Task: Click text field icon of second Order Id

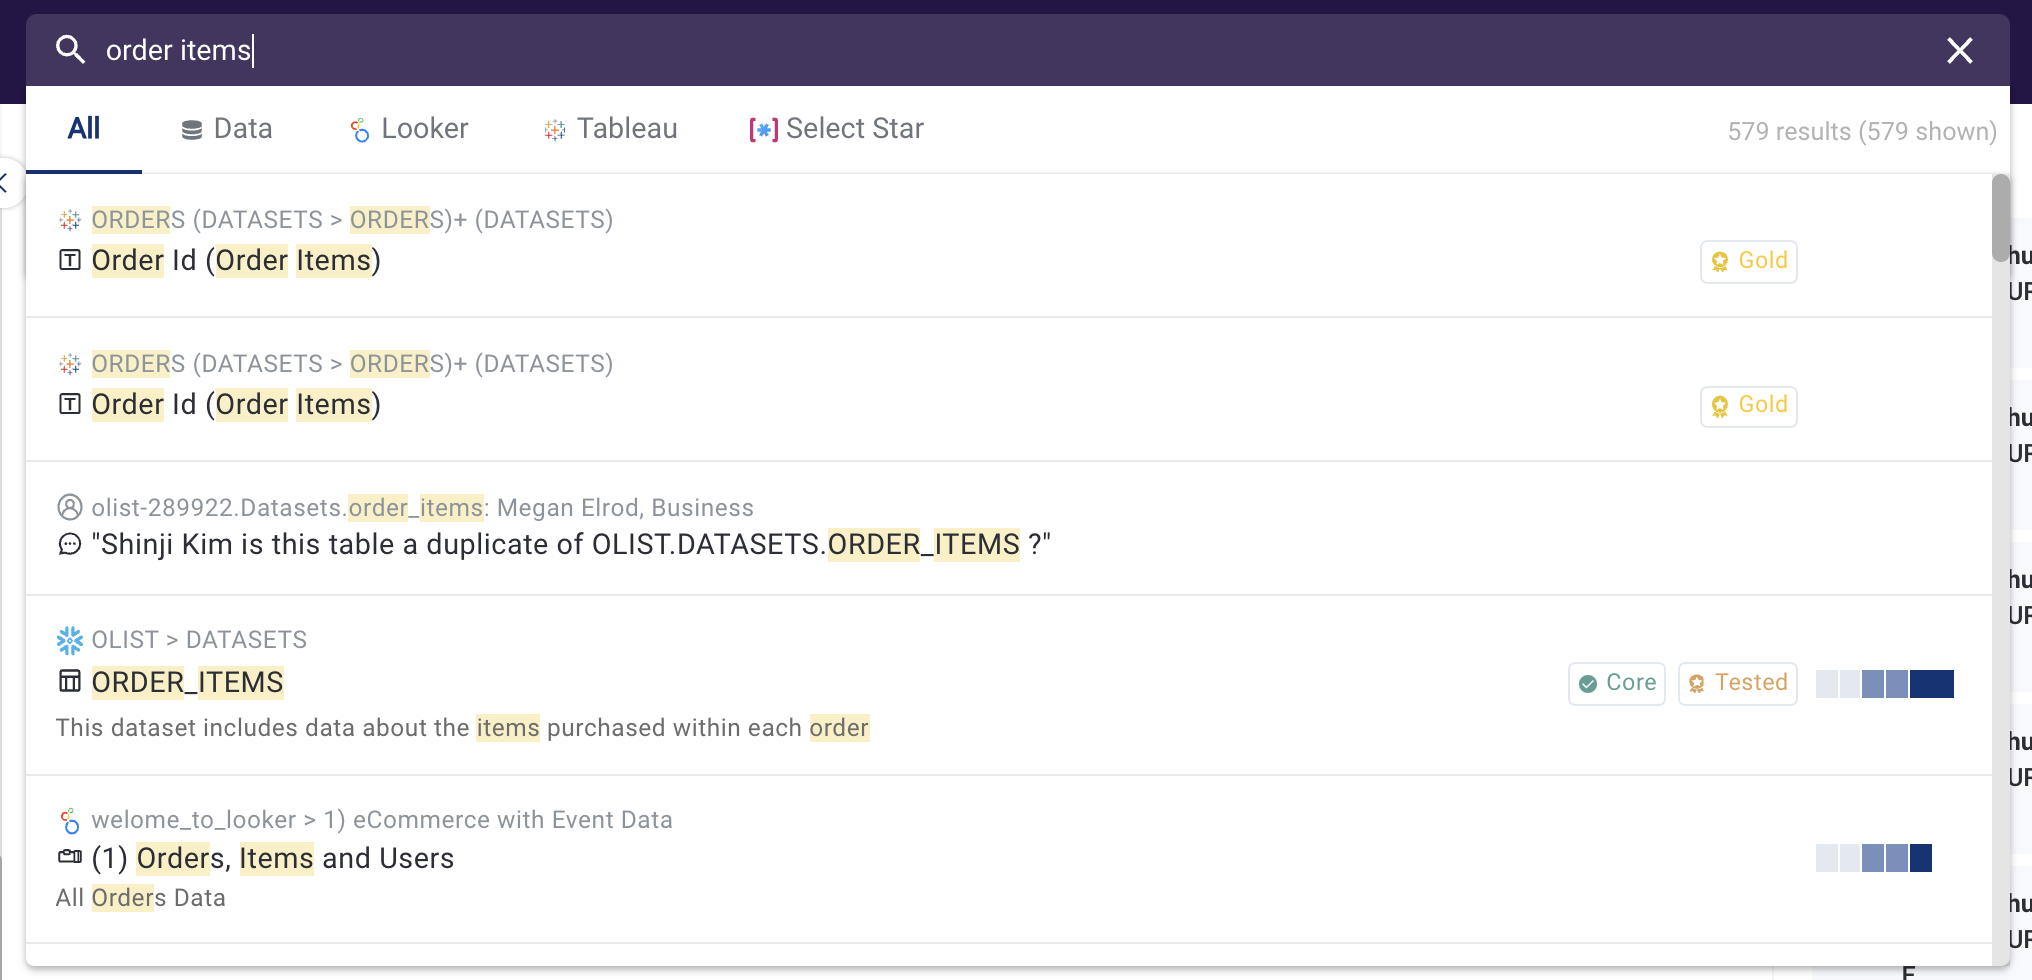Action: click(x=70, y=405)
